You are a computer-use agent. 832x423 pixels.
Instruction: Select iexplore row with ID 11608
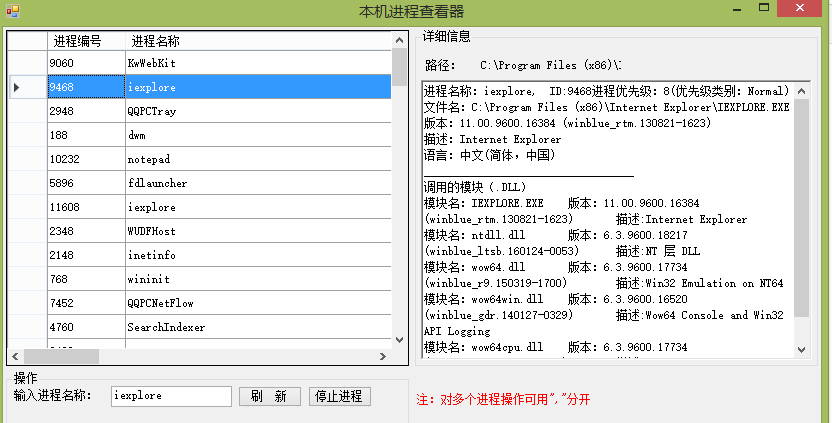[258, 207]
